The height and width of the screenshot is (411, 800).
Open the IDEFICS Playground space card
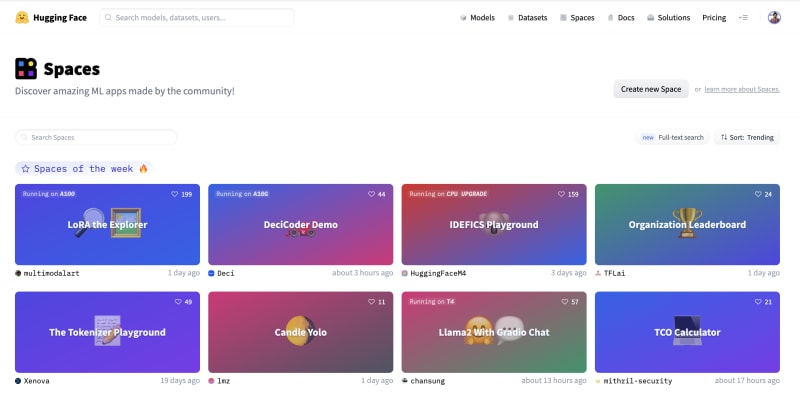494,224
